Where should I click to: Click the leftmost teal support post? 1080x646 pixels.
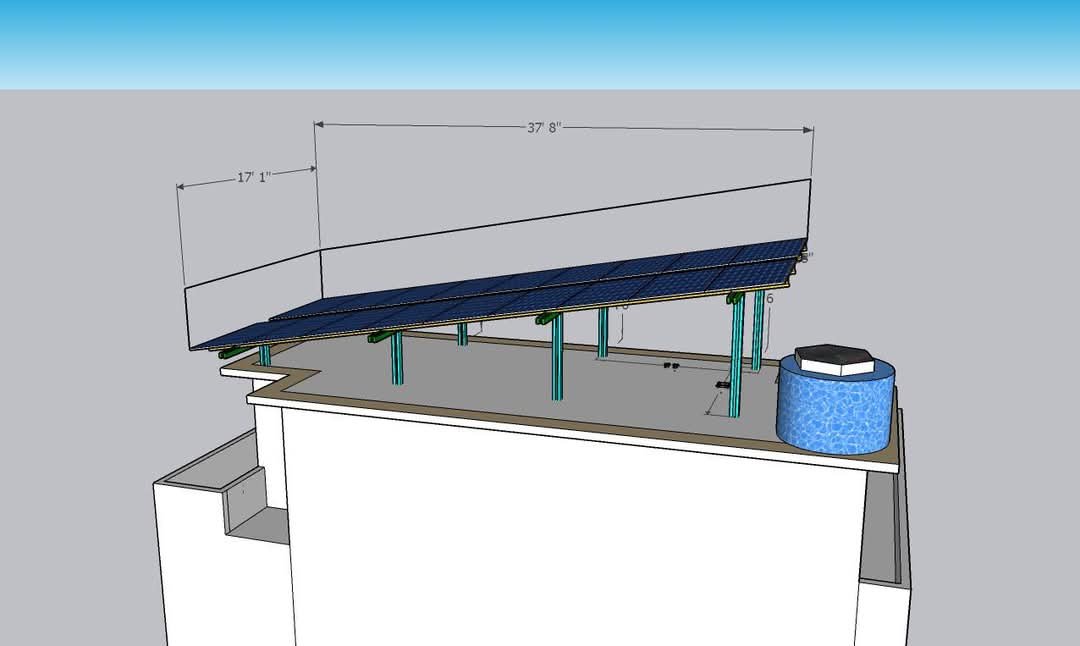[265, 355]
